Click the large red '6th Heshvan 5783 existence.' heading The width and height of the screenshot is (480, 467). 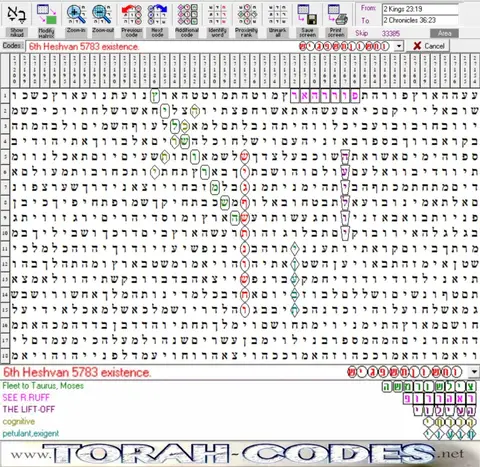tap(77, 372)
